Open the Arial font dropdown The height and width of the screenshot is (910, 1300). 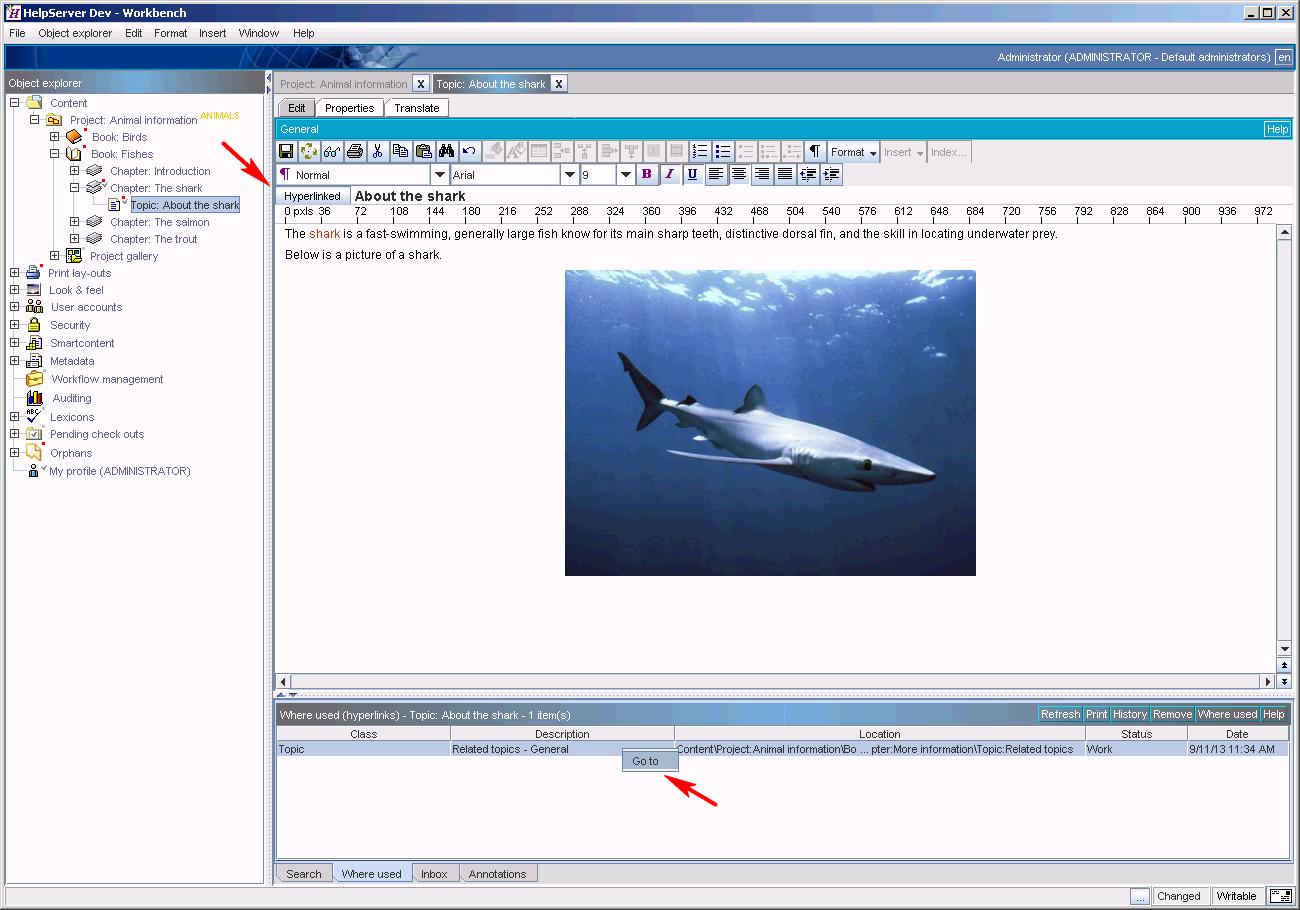click(x=569, y=173)
